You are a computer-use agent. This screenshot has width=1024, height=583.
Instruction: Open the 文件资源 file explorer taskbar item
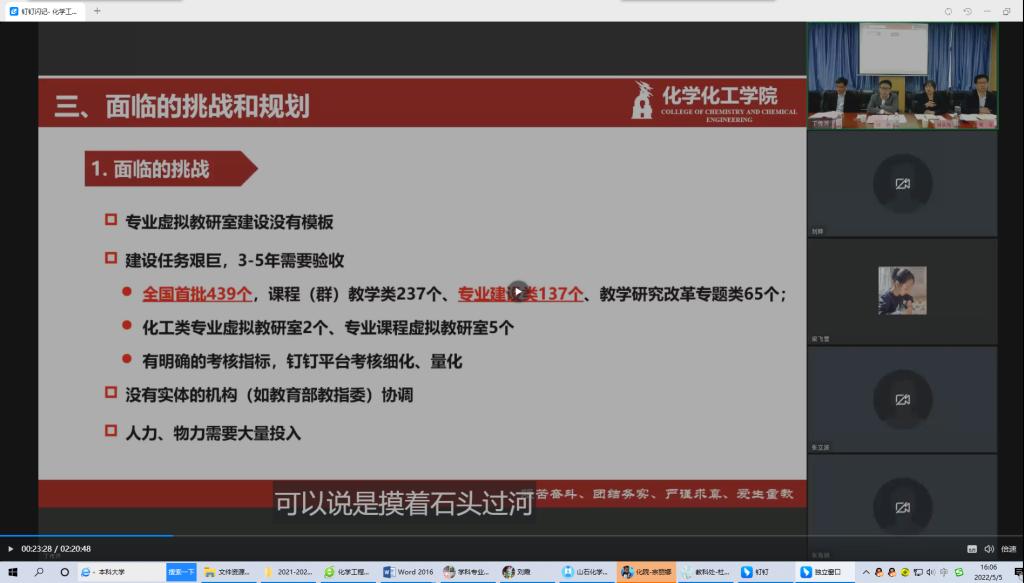coord(228,572)
